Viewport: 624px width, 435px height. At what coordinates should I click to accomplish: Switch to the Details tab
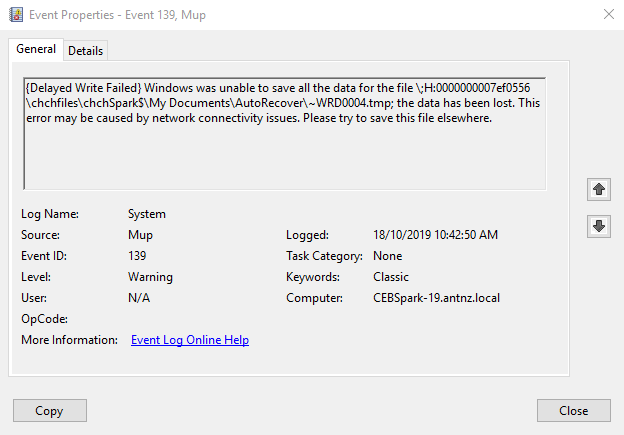86,51
